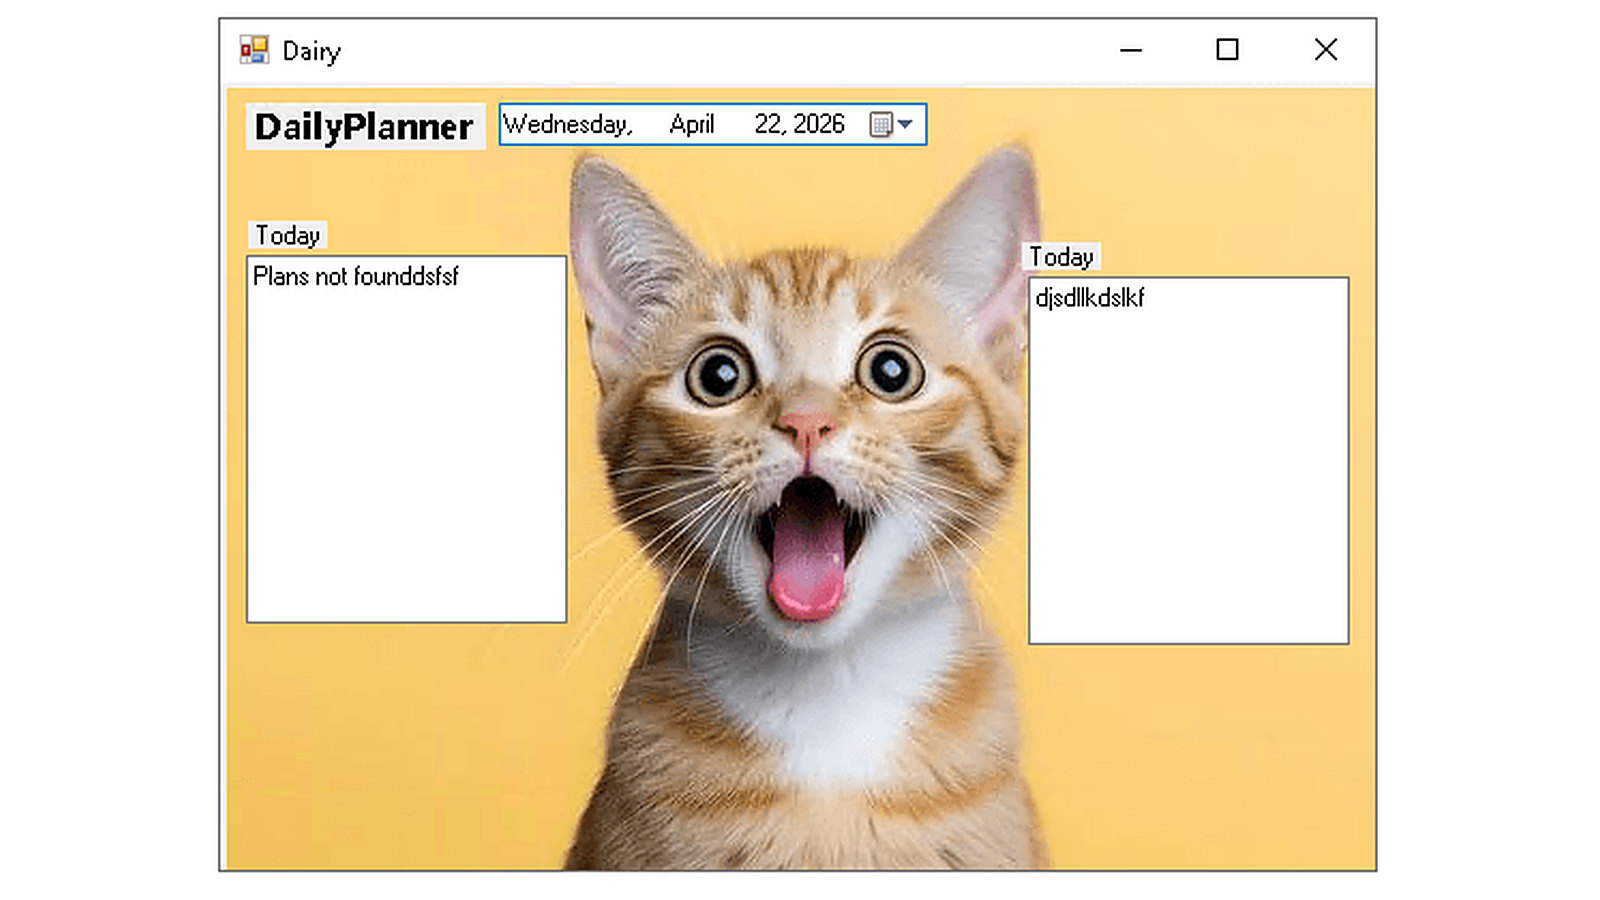This screenshot has width=1600, height=900.
Task: Minimize the Dairy window
Action: point(1131,50)
